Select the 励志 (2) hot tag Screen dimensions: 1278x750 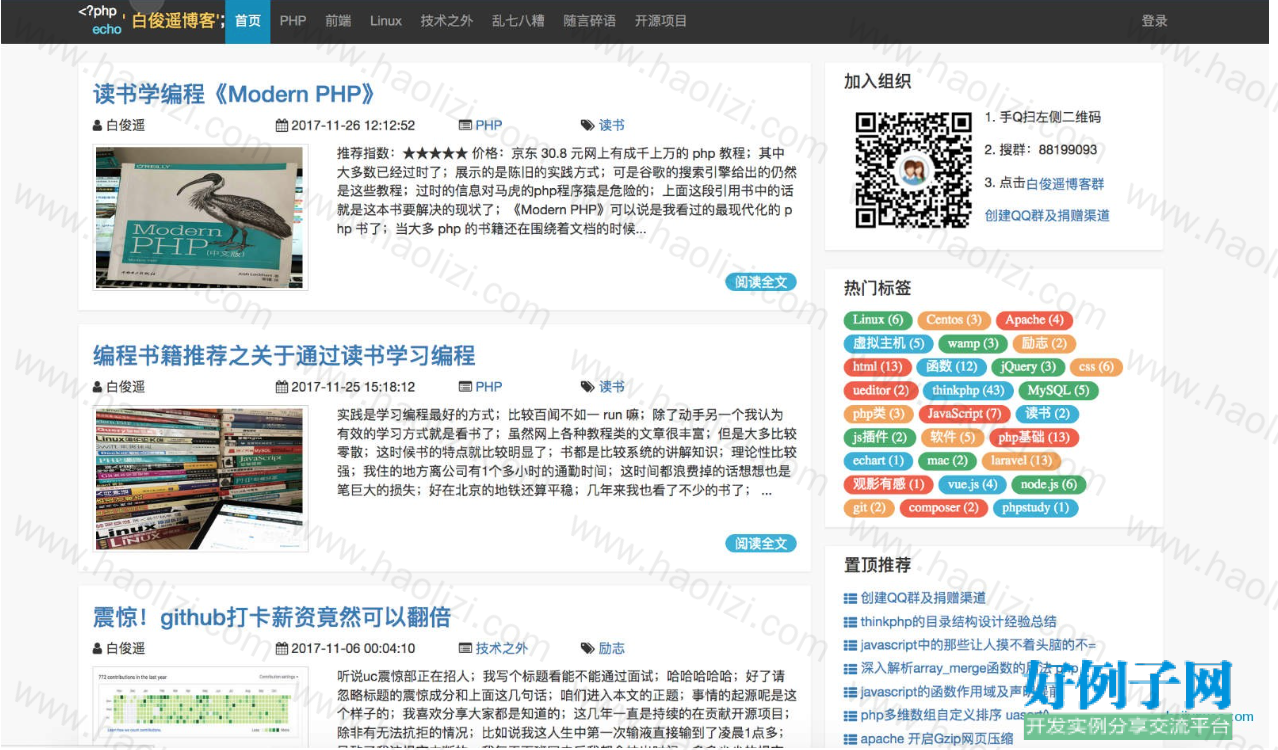click(x=1044, y=343)
